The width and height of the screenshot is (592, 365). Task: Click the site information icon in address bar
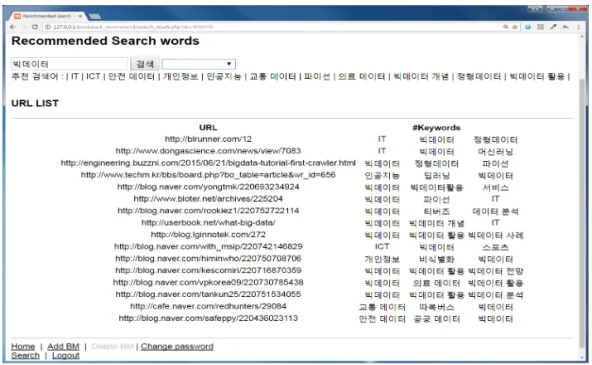click(x=48, y=27)
